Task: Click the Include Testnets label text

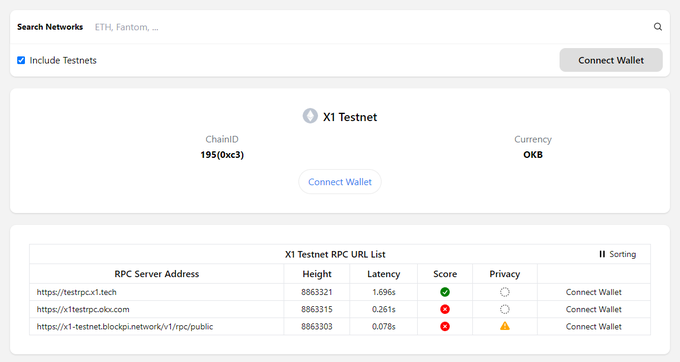Action: pyautogui.click(x=63, y=60)
